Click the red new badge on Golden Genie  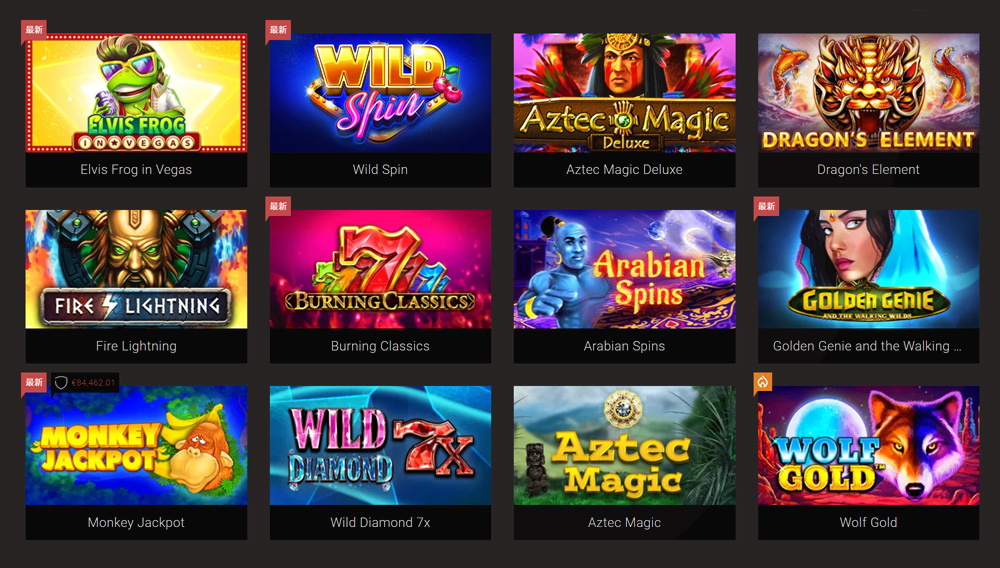767,207
